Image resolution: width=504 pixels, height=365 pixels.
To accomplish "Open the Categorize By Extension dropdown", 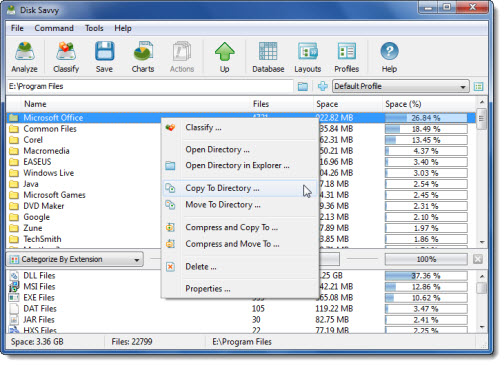I will click(x=75, y=259).
